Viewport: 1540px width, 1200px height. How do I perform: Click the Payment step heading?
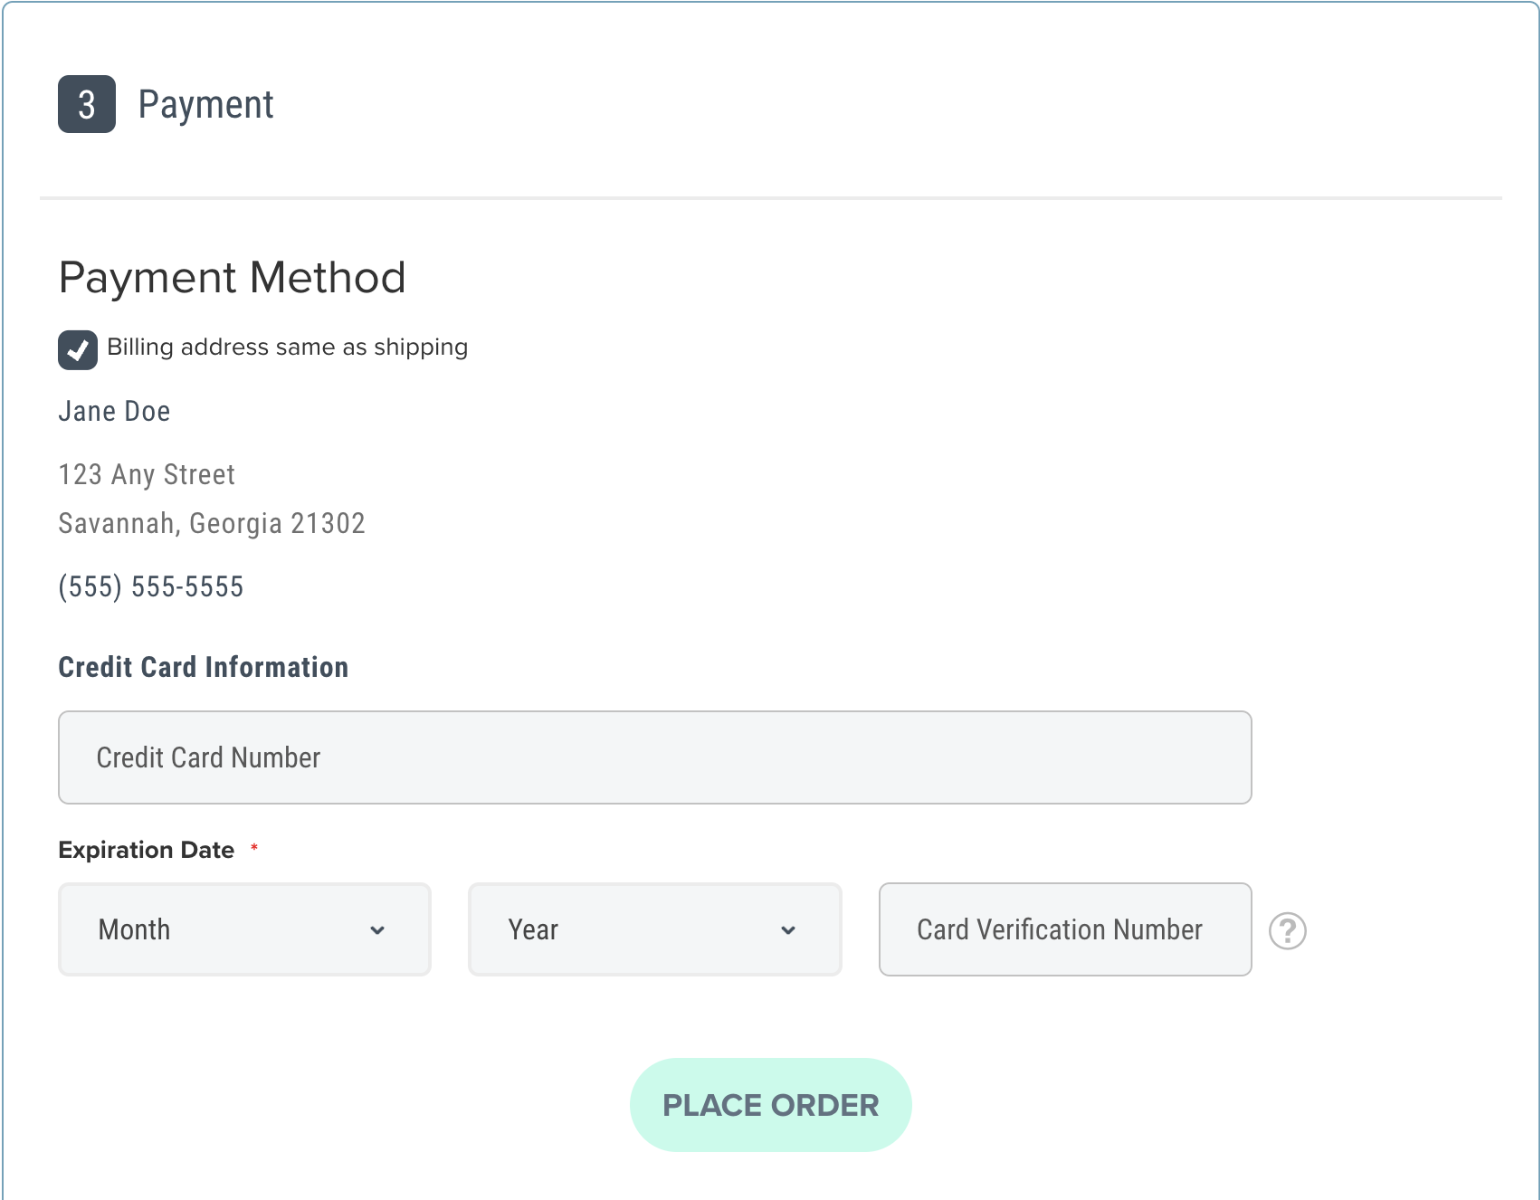click(x=206, y=105)
